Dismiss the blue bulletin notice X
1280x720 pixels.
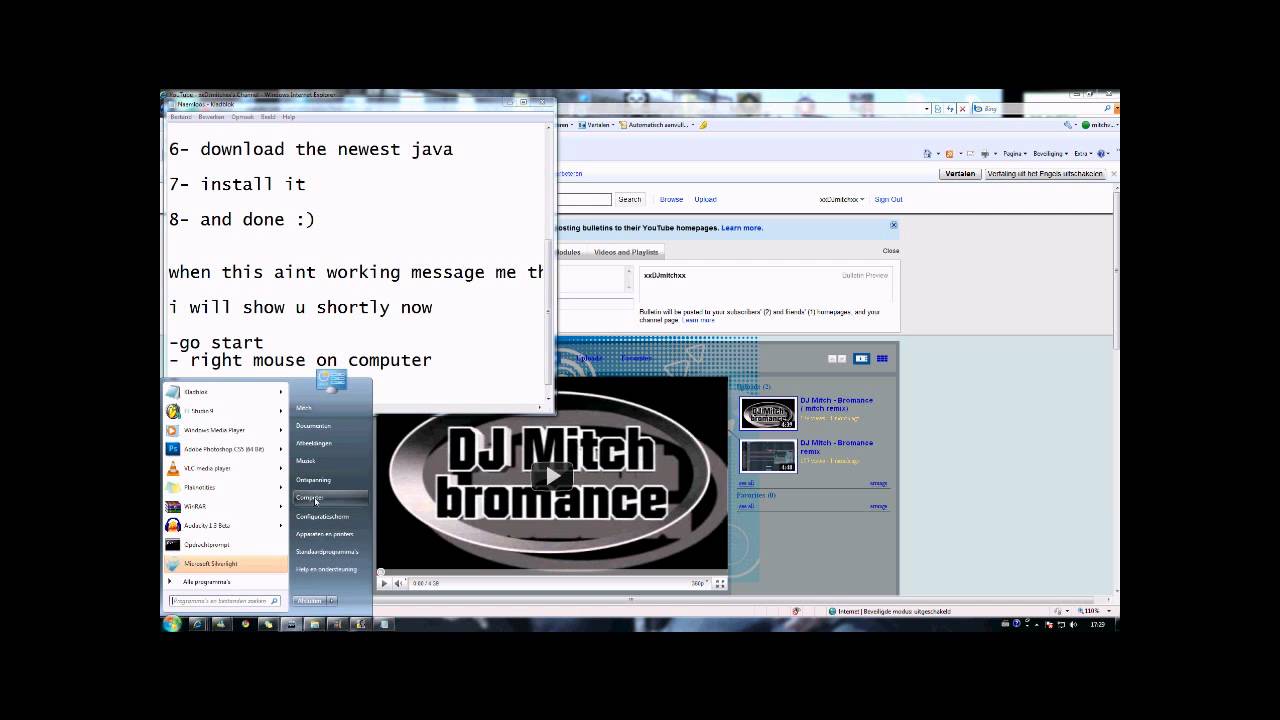click(x=894, y=225)
